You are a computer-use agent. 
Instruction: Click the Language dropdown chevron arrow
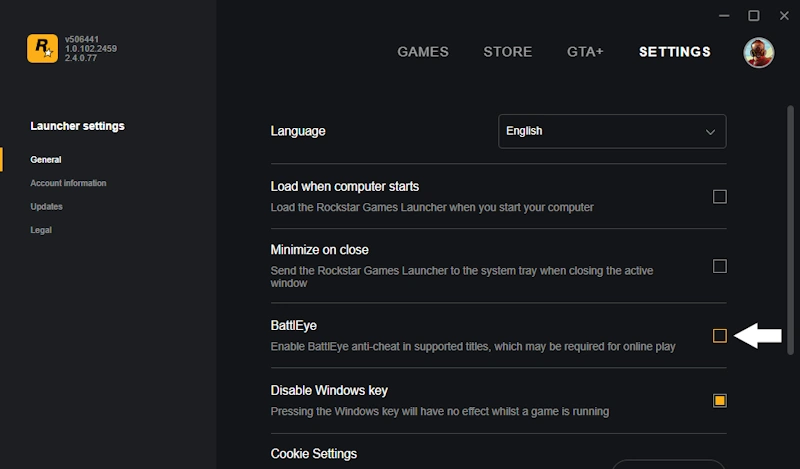[710, 132]
